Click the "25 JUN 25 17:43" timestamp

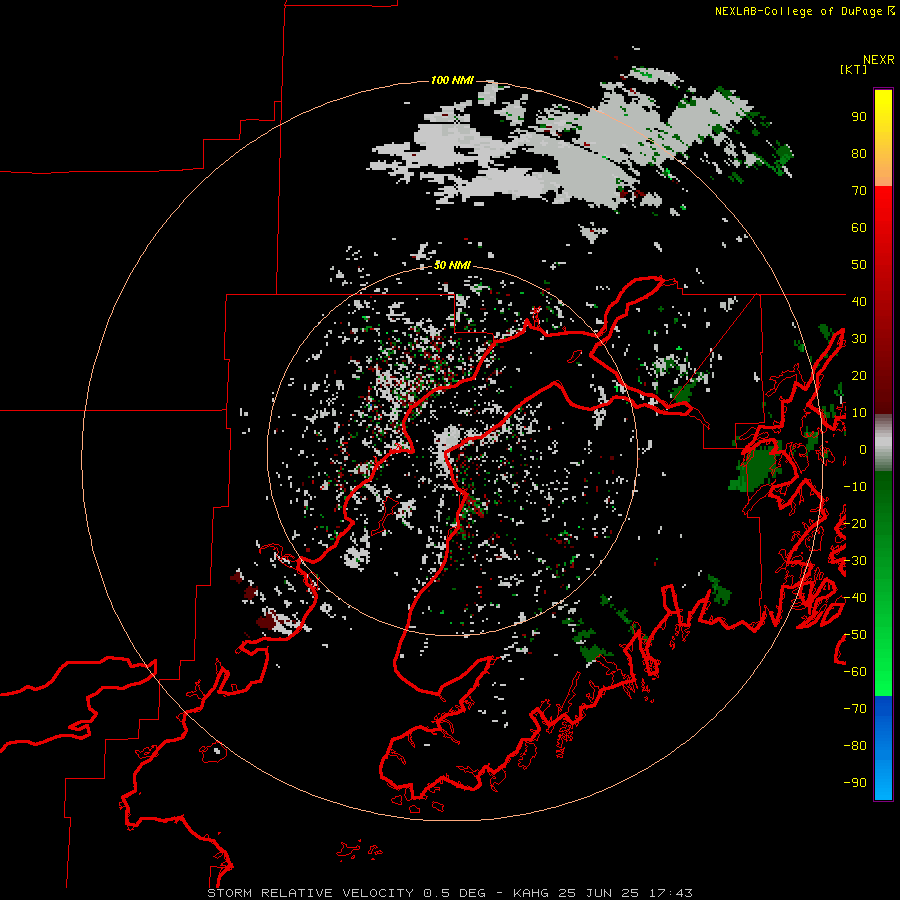pyautogui.click(x=626, y=893)
